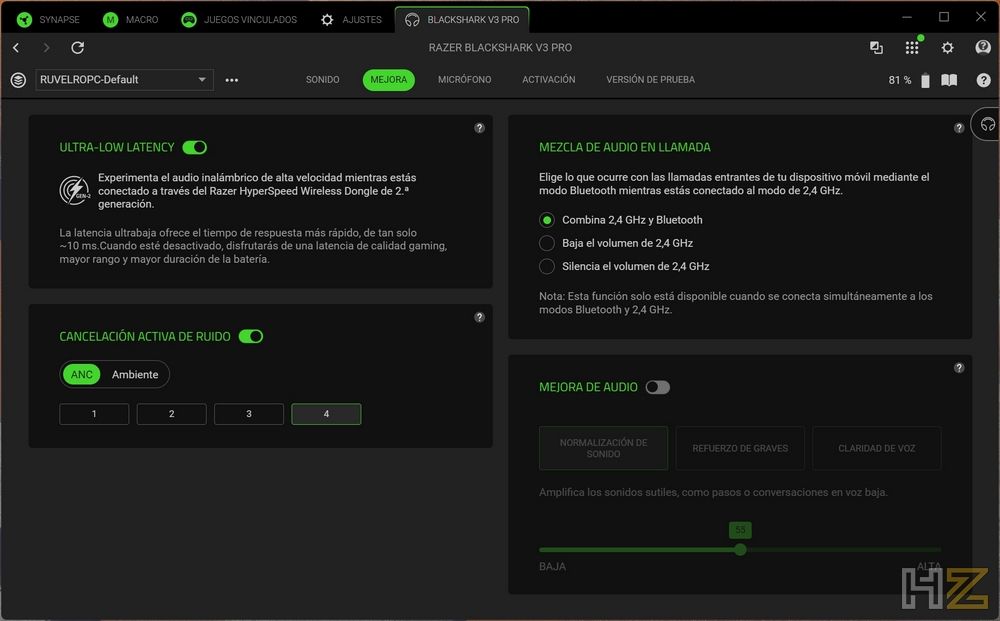Open the user guide book icon

[x=949, y=80]
